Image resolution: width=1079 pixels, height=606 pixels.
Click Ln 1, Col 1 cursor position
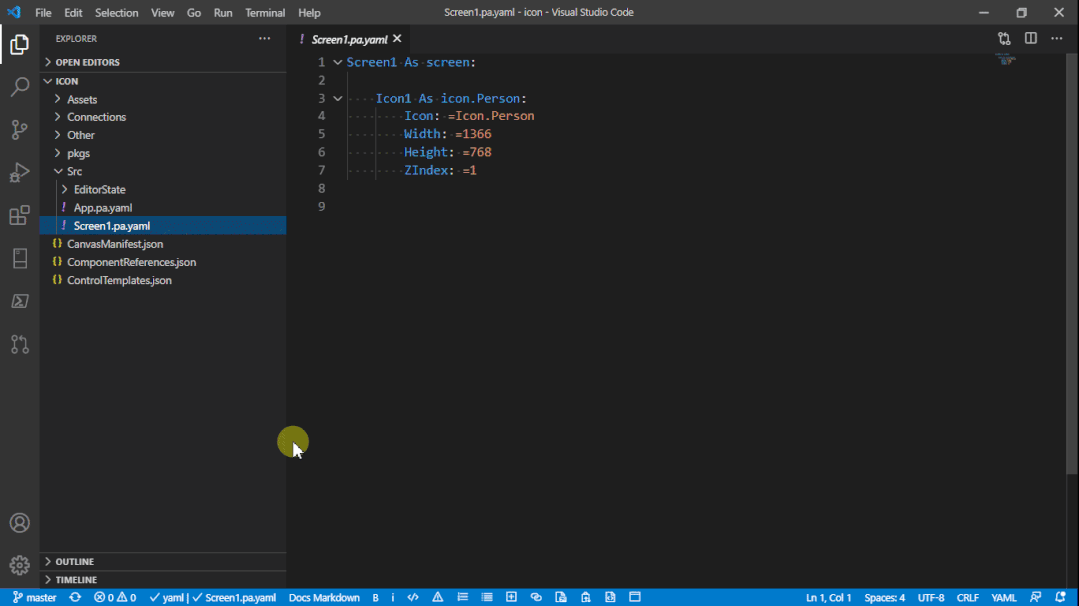829,597
